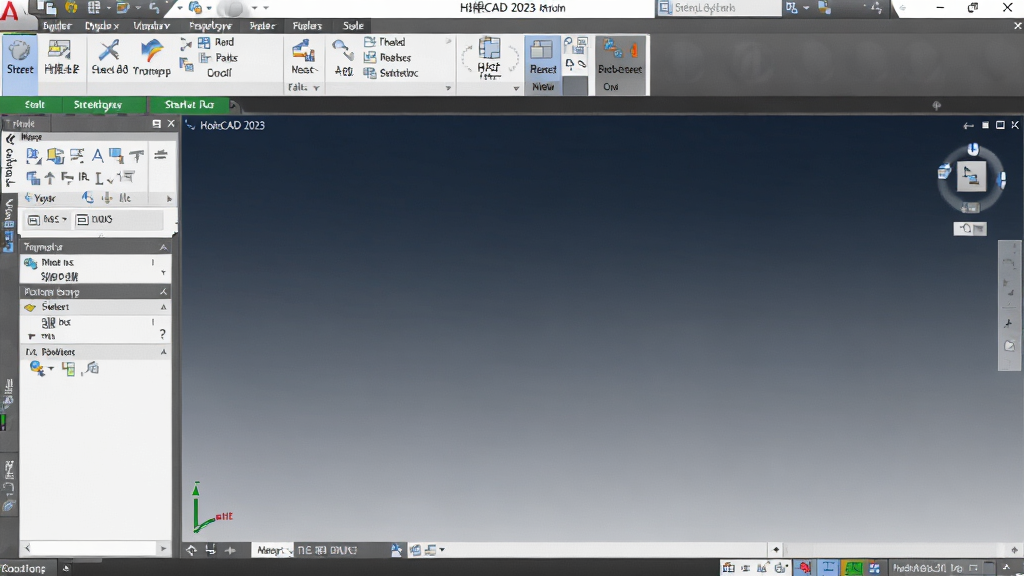This screenshot has height=576, width=1024.
Task: Toggle the blue I-beam status bar button
Action: coord(828,568)
